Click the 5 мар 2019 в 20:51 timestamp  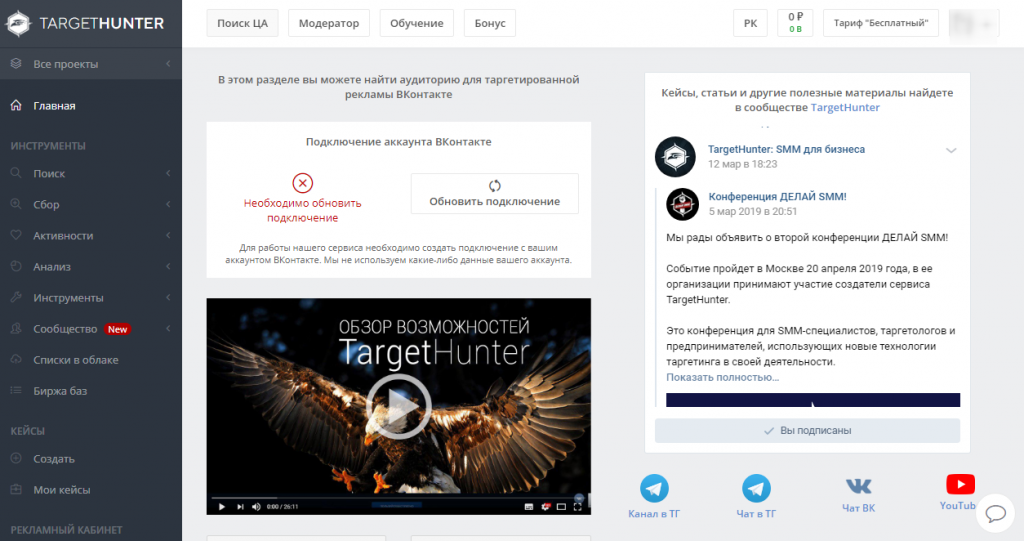tap(753, 211)
